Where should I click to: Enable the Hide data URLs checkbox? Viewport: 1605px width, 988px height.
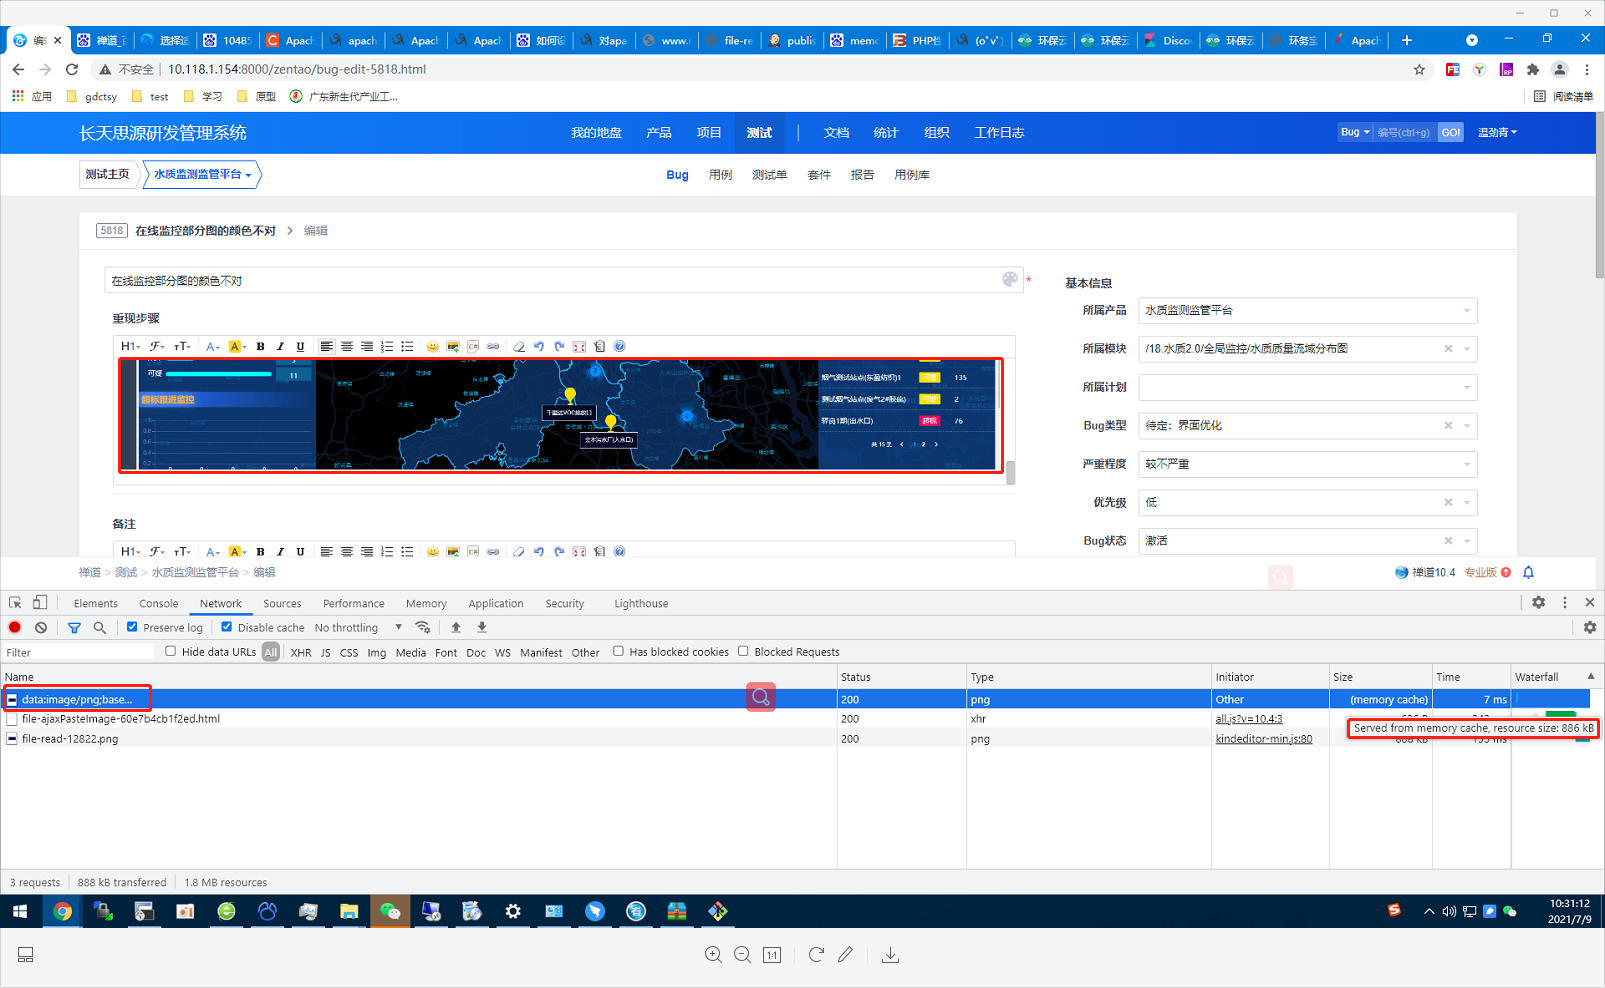[x=171, y=651]
